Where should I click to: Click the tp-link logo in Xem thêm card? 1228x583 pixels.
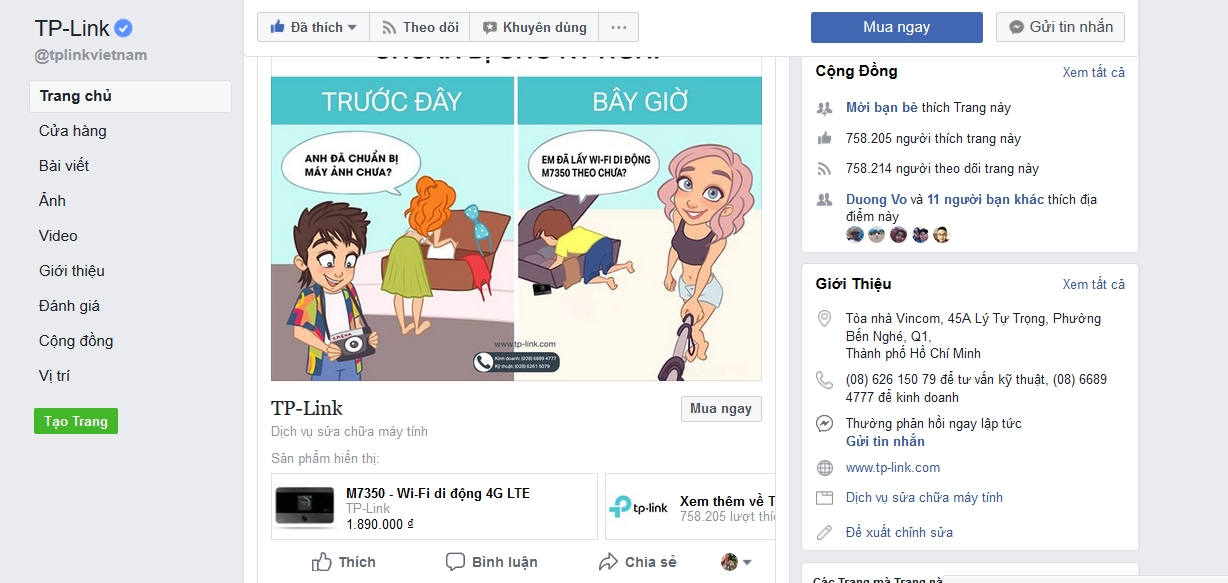click(638, 507)
